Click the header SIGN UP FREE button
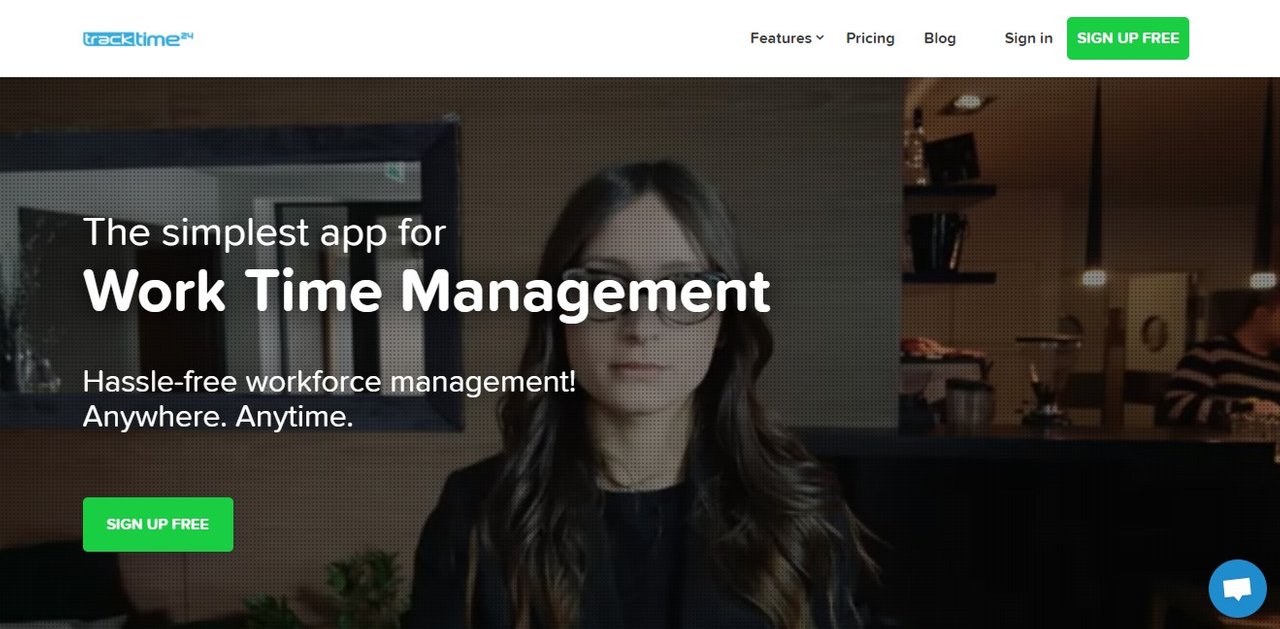The height and width of the screenshot is (629, 1280). [1128, 38]
